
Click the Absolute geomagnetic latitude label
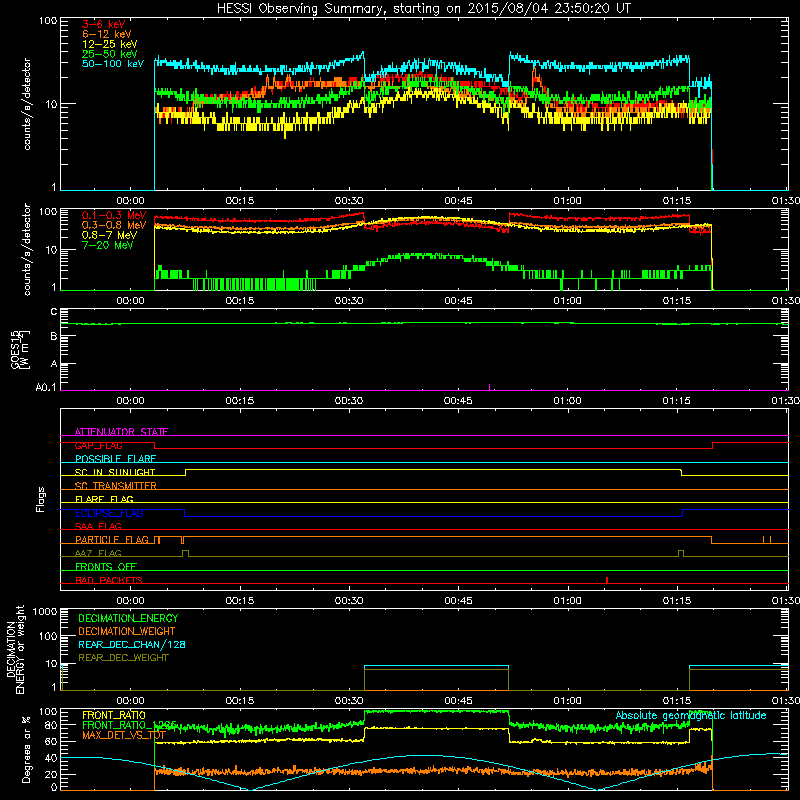691,715
